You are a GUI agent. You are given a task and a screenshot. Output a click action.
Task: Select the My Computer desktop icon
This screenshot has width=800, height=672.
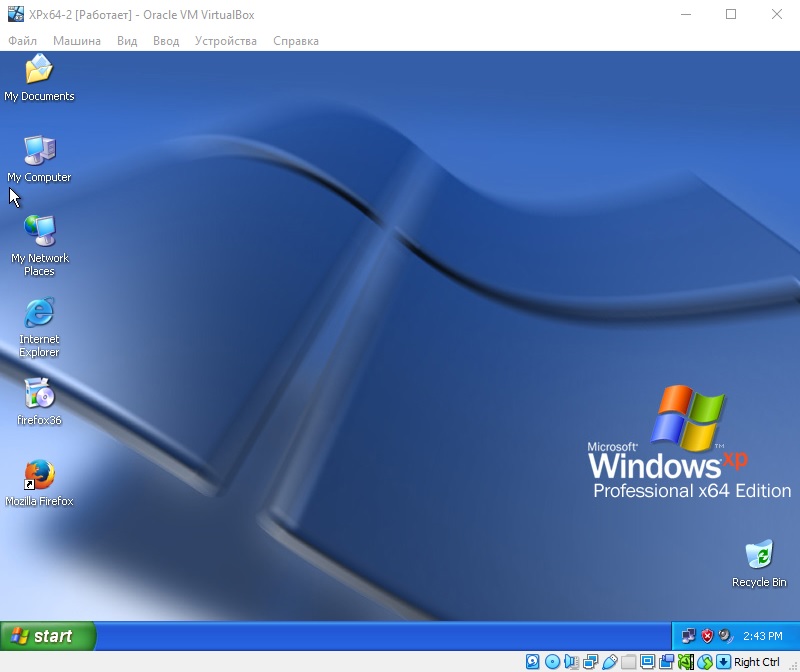point(39,159)
